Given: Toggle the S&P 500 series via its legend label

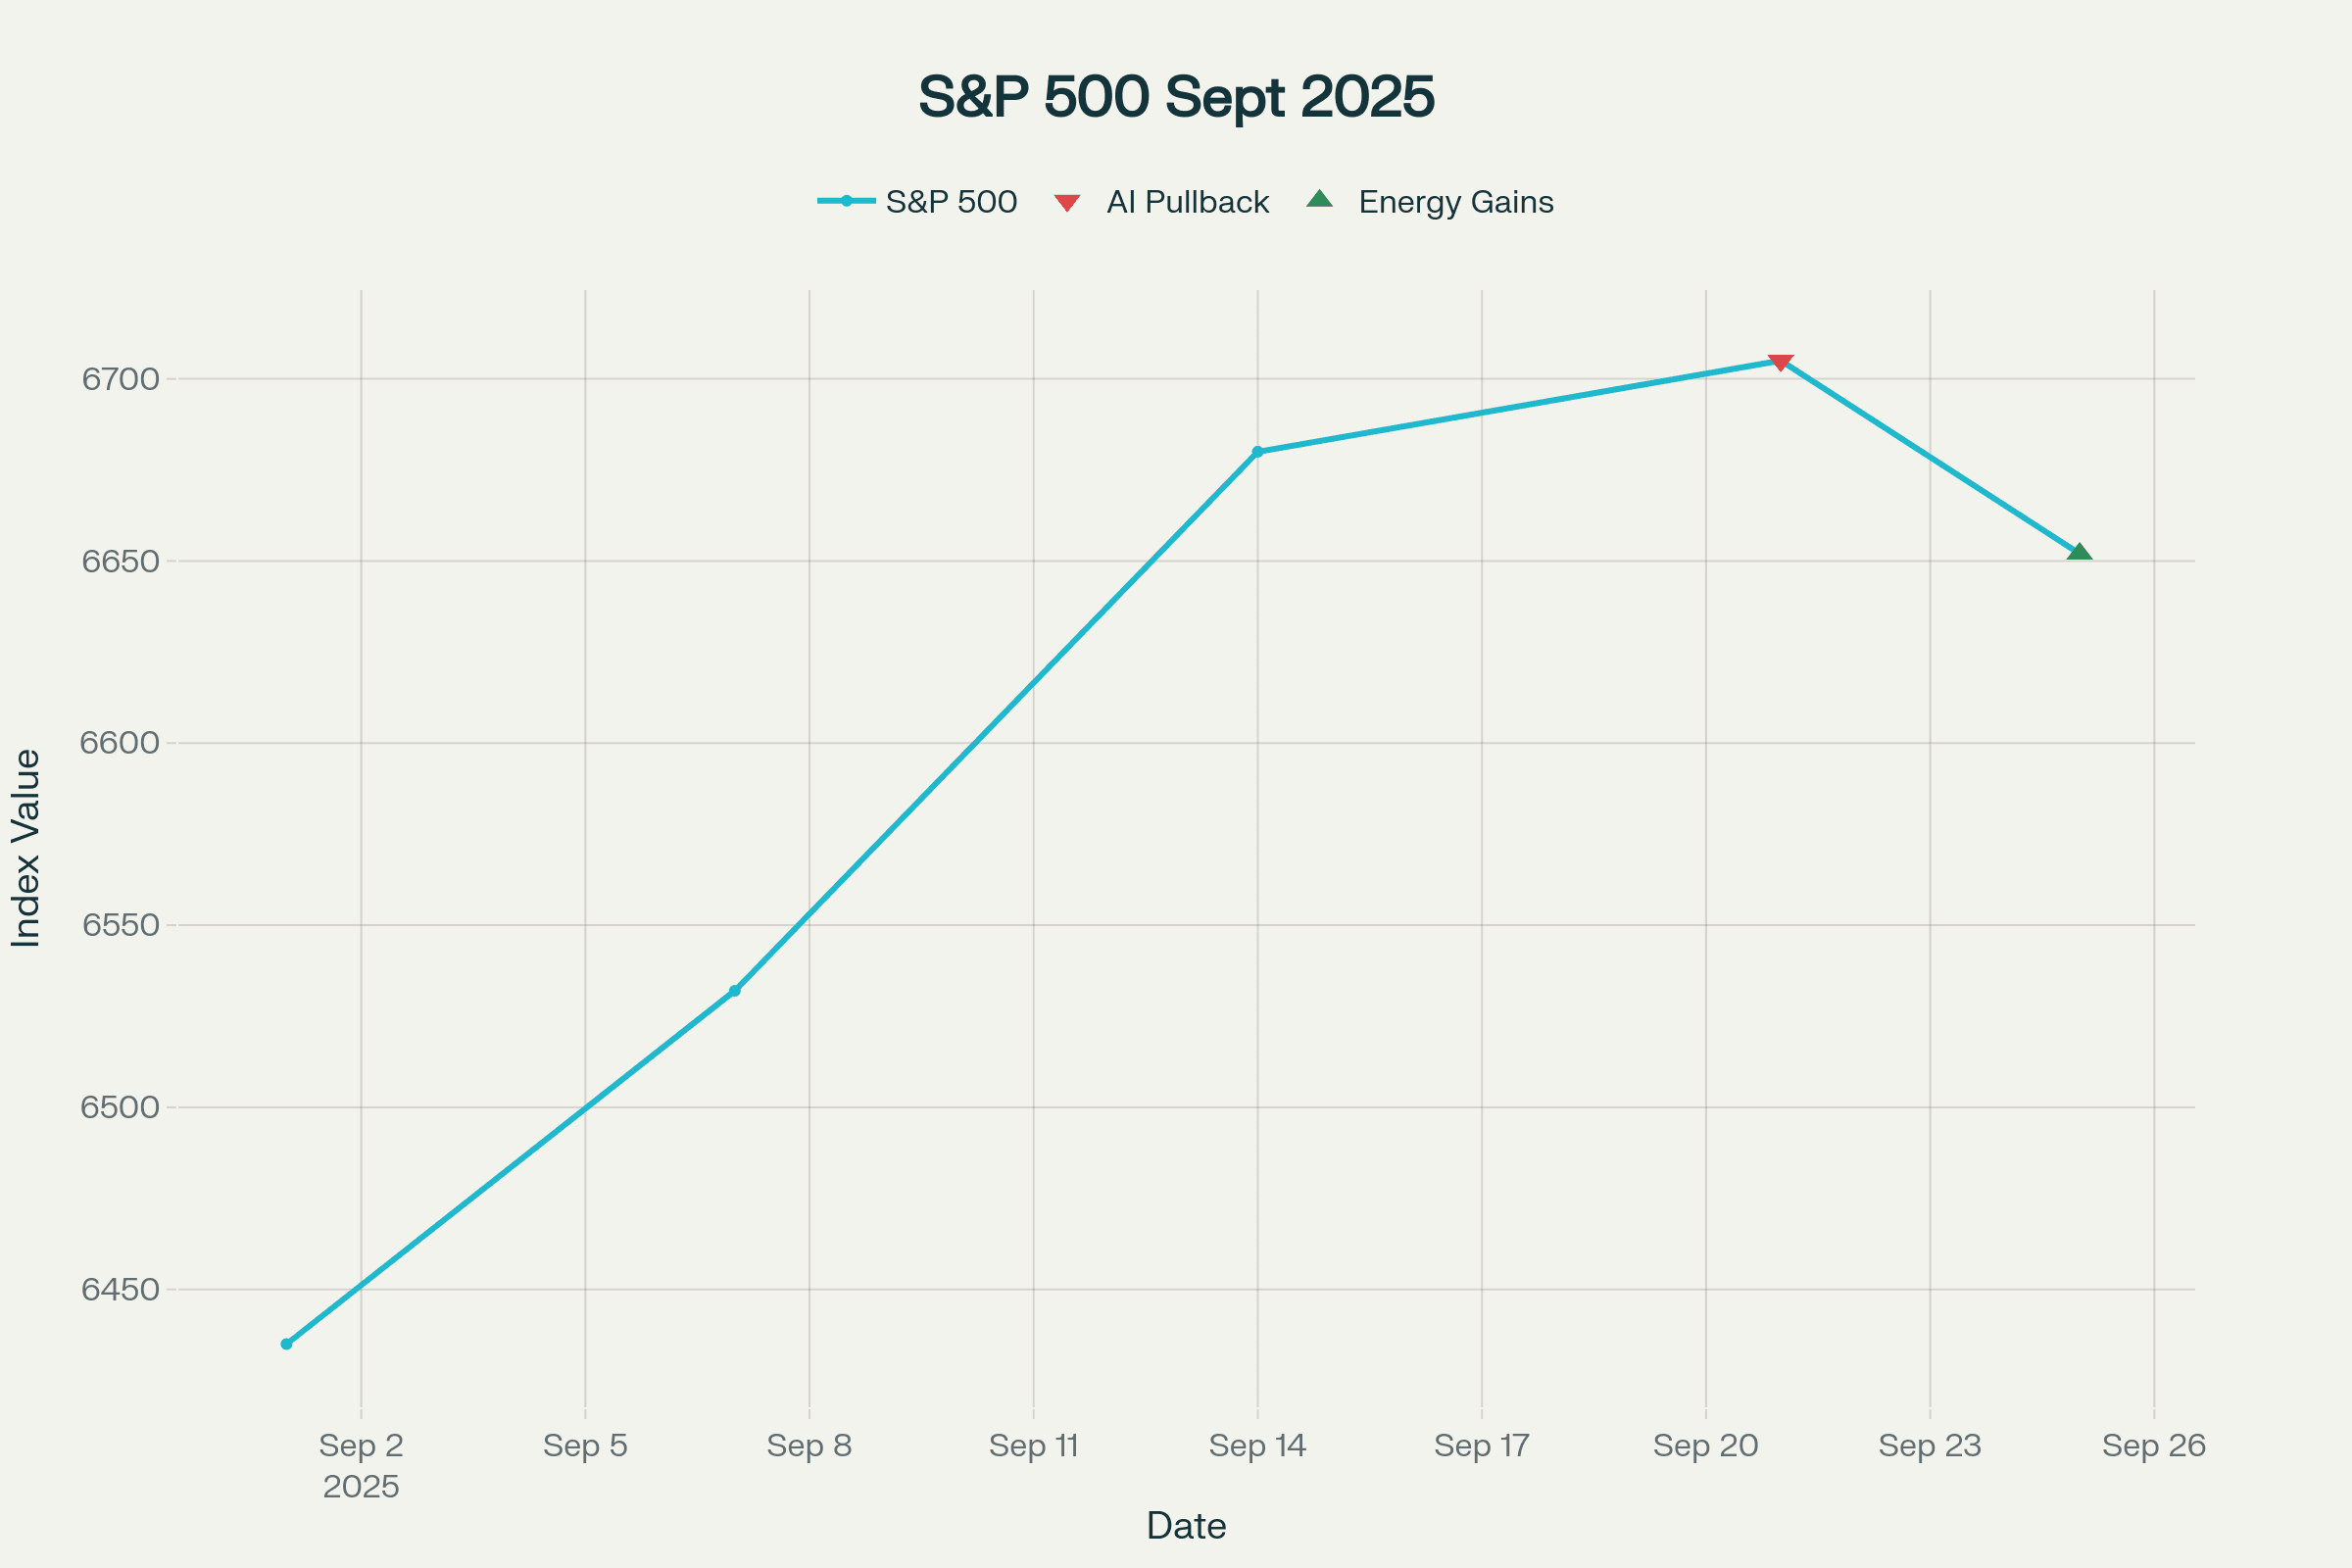Looking at the screenshot, I should click(951, 202).
